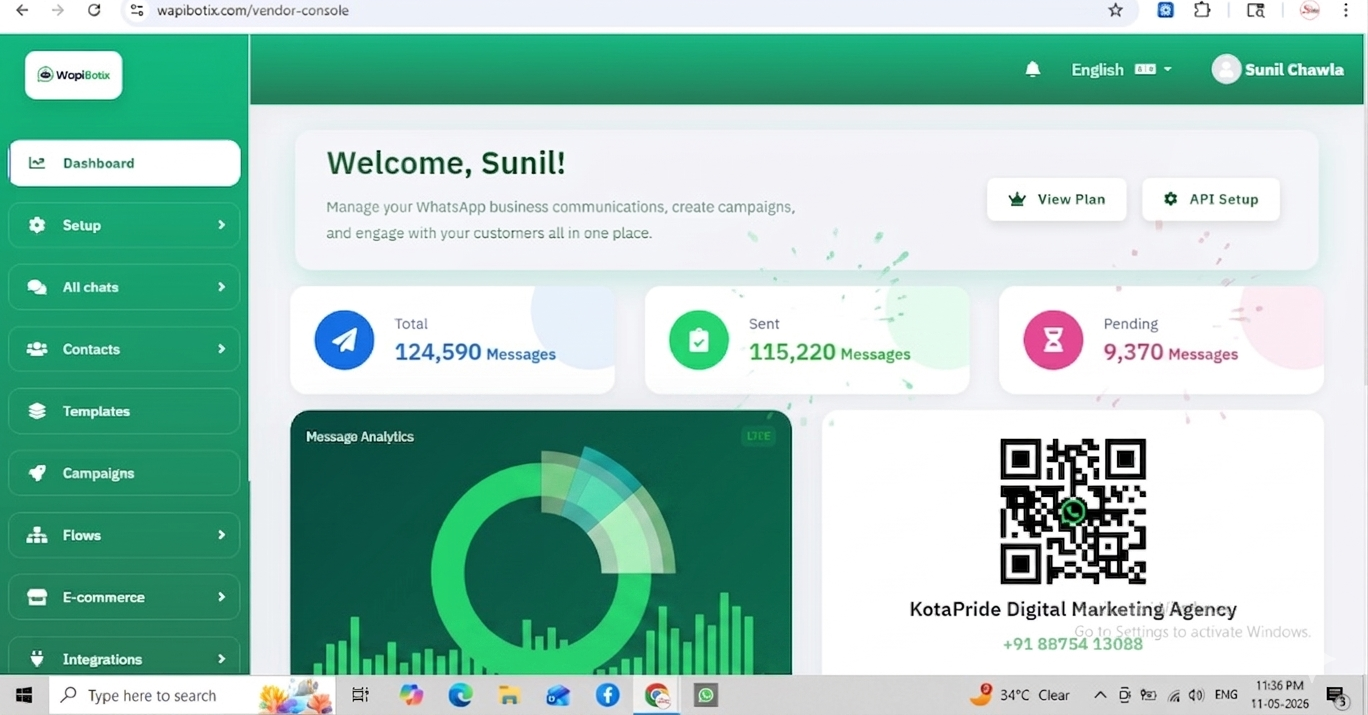
Task: Open Microsoft Edge from the taskbar
Action: point(460,695)
